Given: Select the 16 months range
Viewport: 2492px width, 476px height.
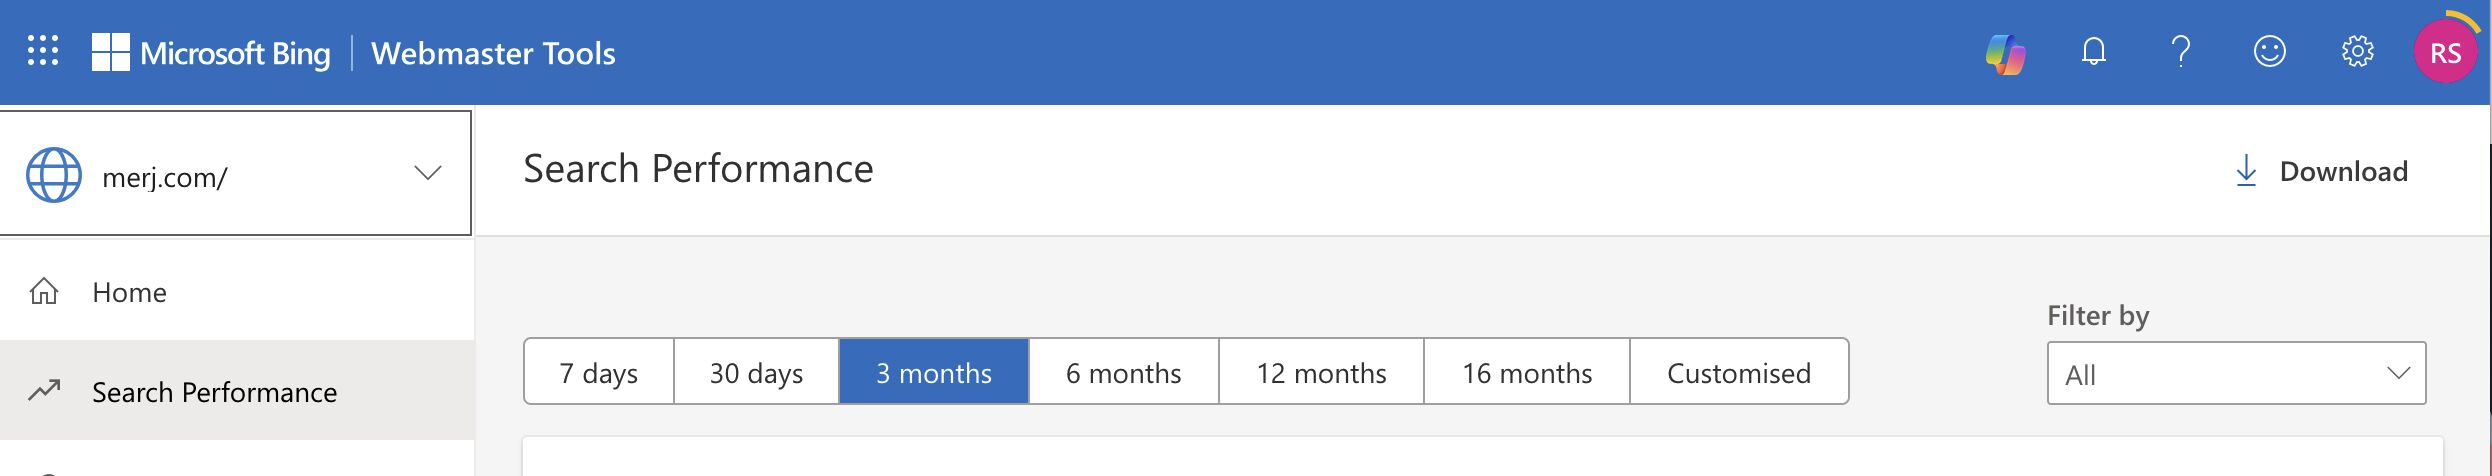Looking at the screenshot, I should point(1527,372).
